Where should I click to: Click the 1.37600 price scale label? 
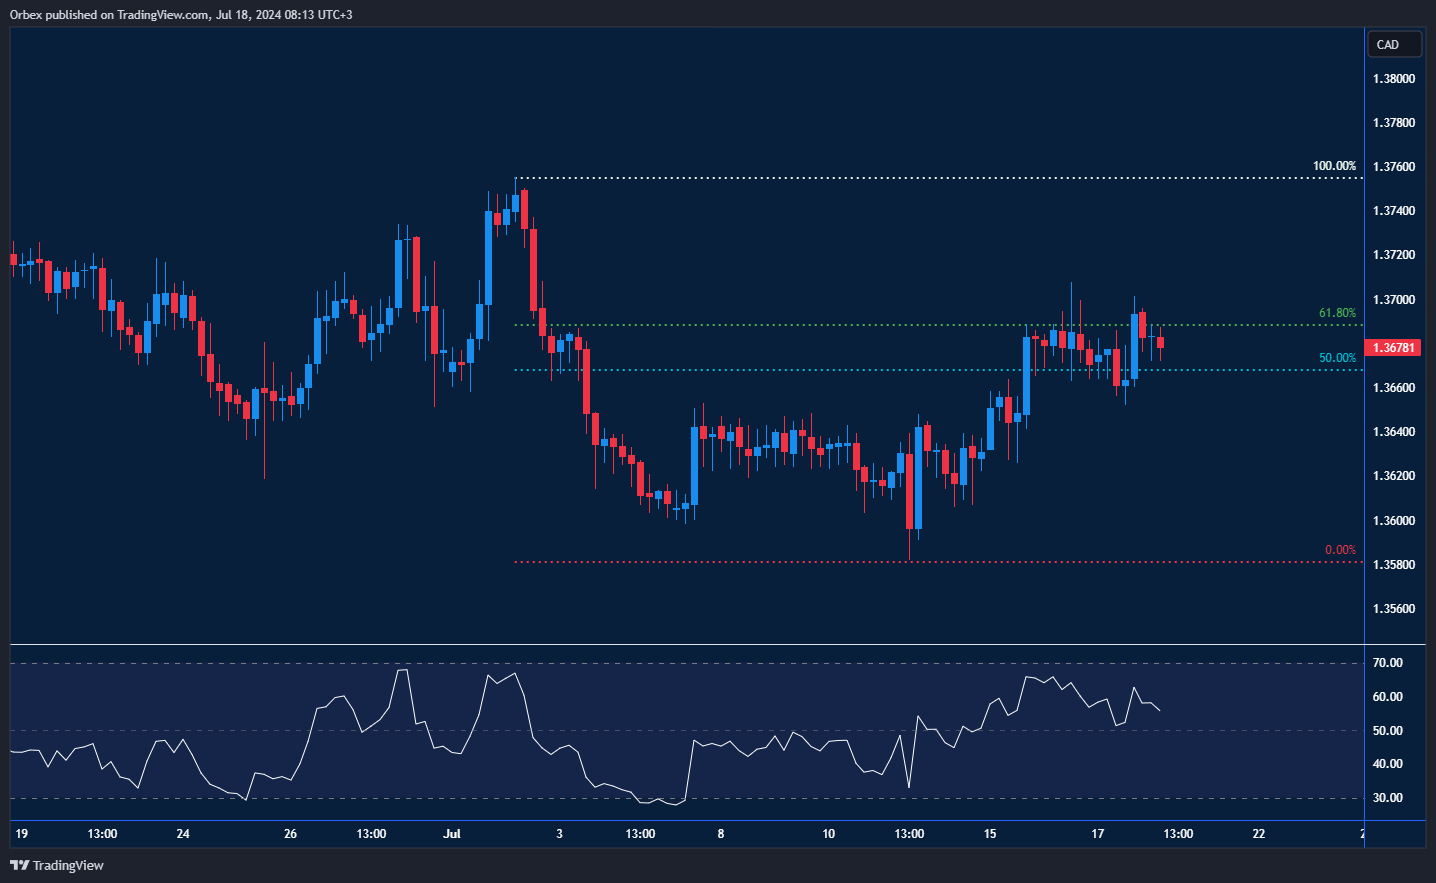(1393, 167)
